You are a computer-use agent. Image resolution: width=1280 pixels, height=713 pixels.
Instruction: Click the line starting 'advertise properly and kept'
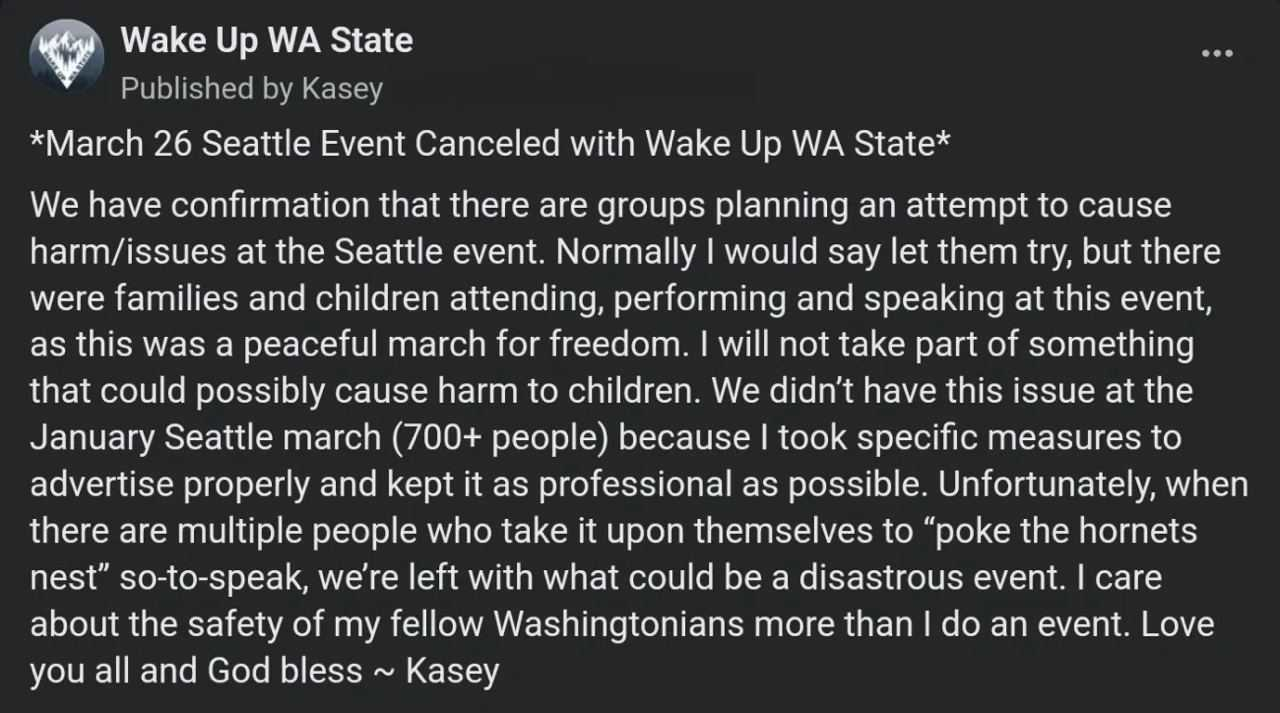(x=639, y=484)
